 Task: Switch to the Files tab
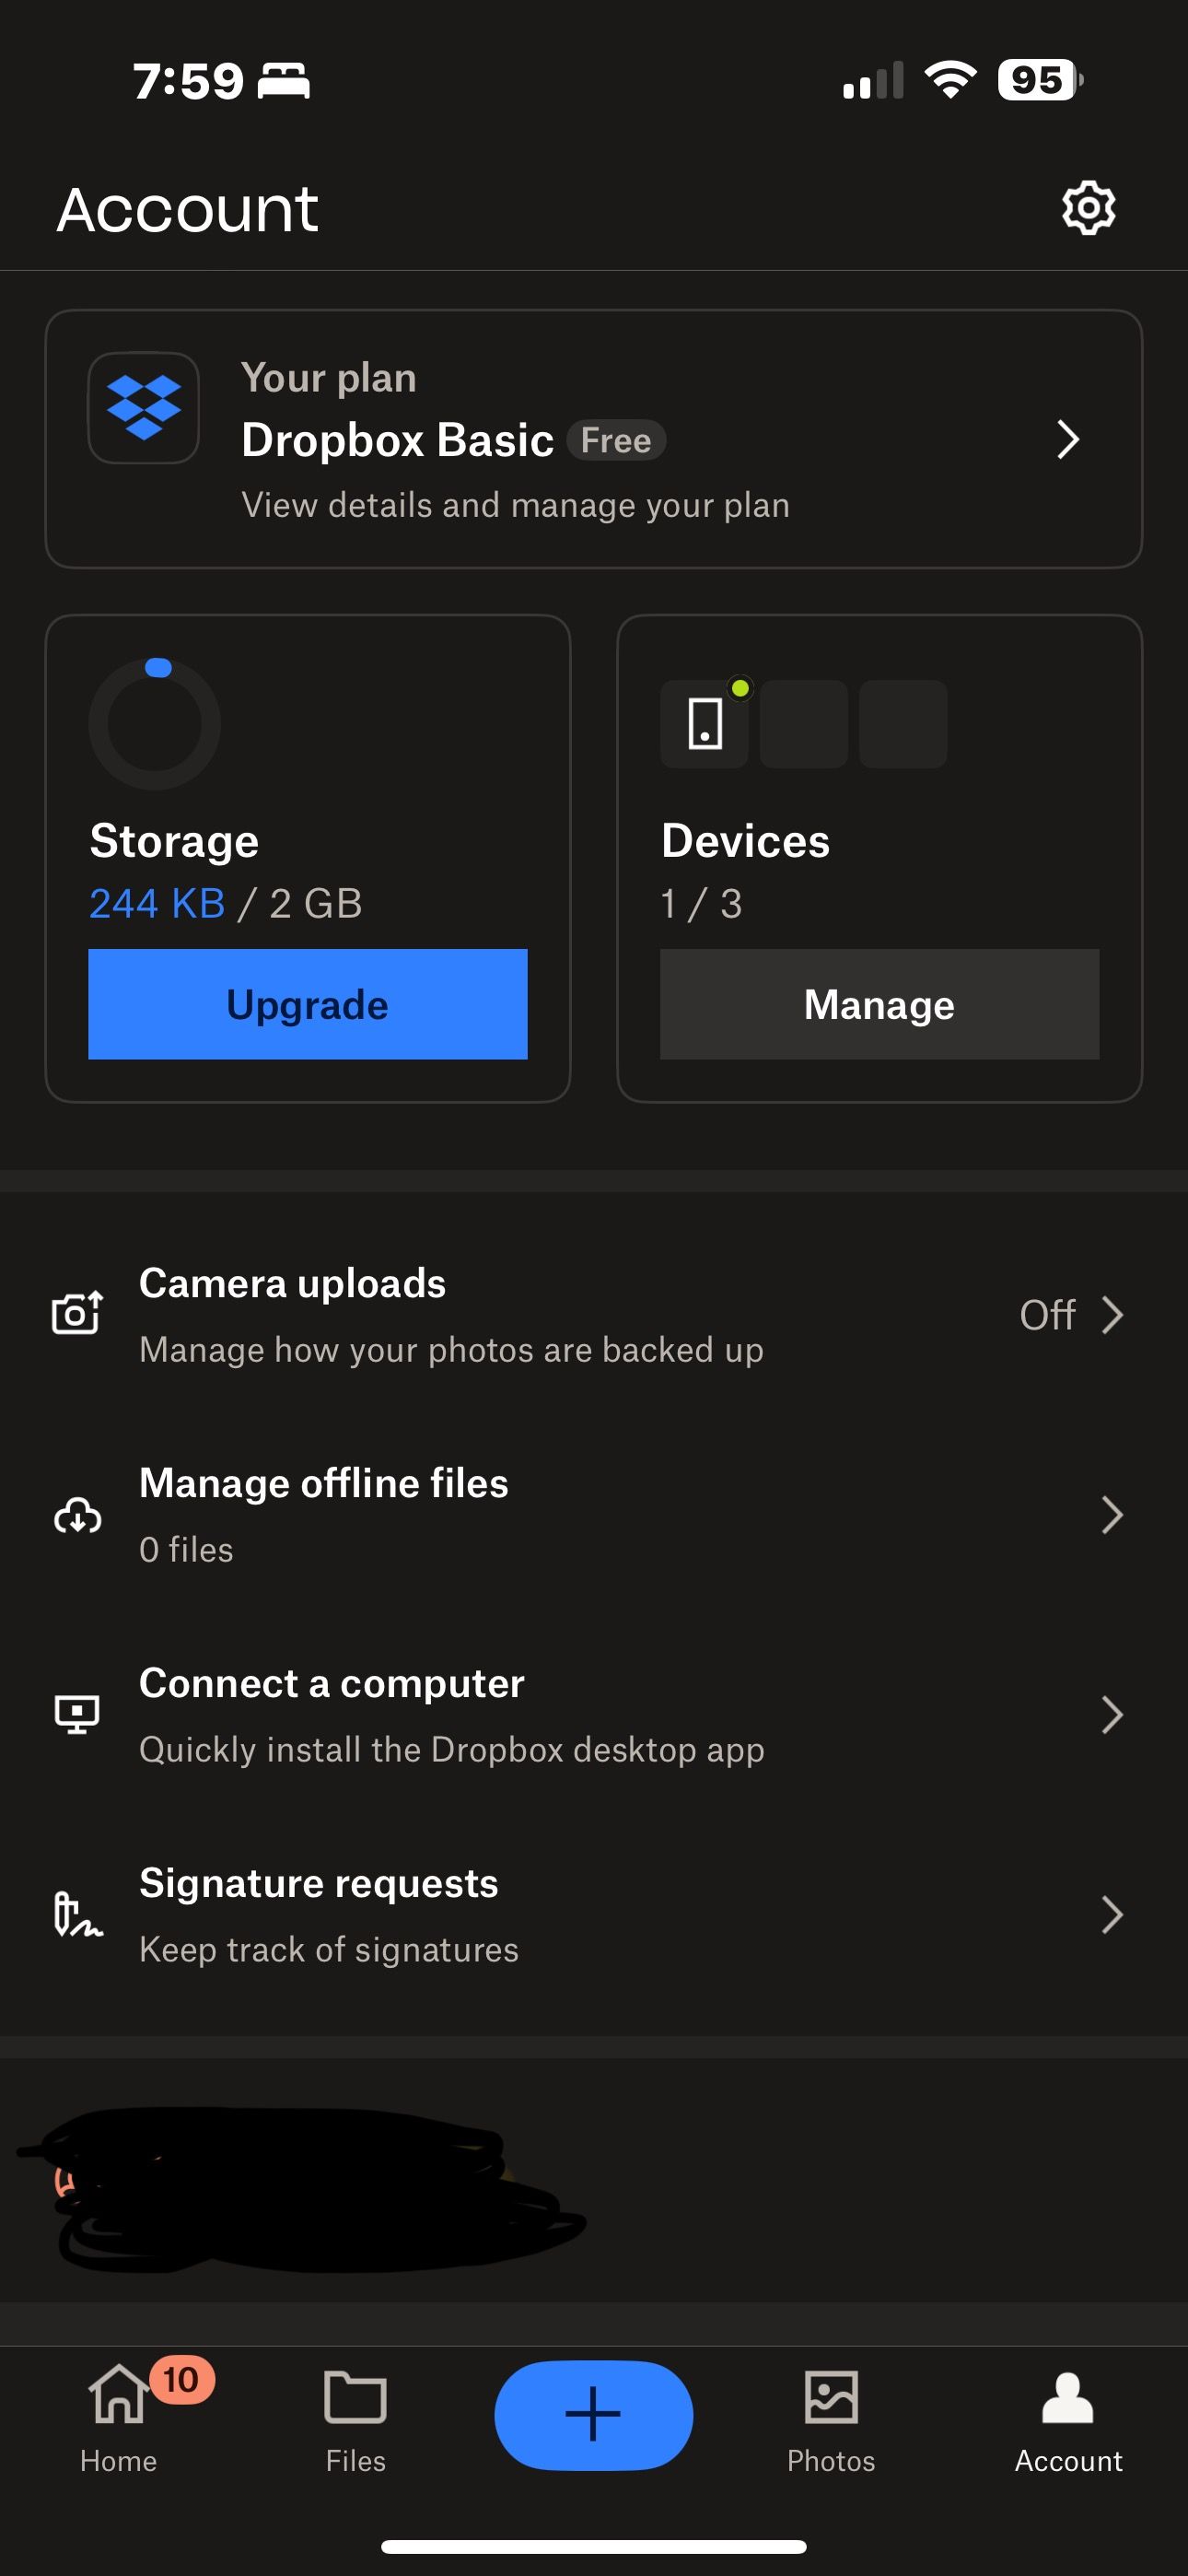coord(355,2416)
